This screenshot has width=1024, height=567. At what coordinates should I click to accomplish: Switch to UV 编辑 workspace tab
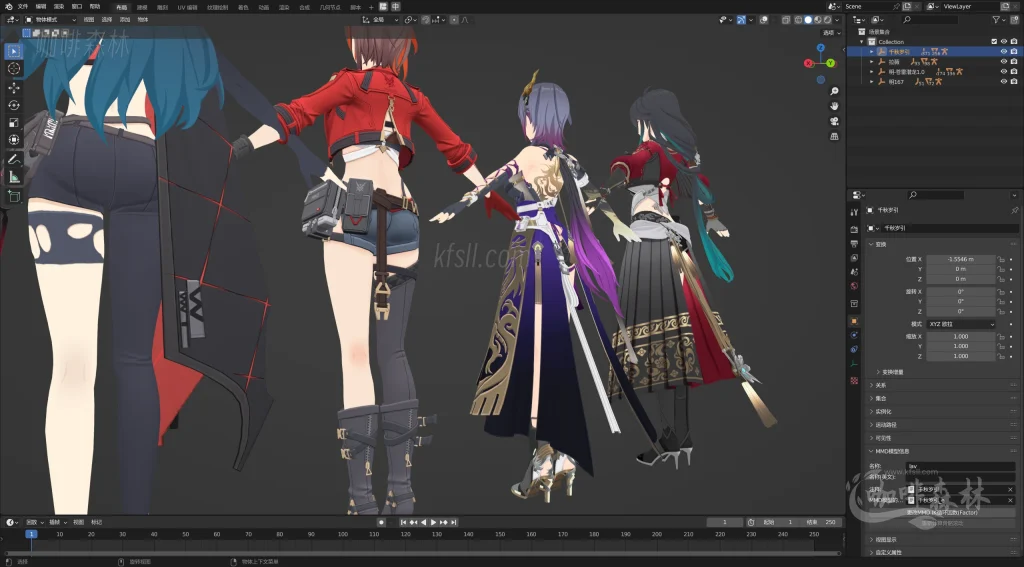[187, 7]
